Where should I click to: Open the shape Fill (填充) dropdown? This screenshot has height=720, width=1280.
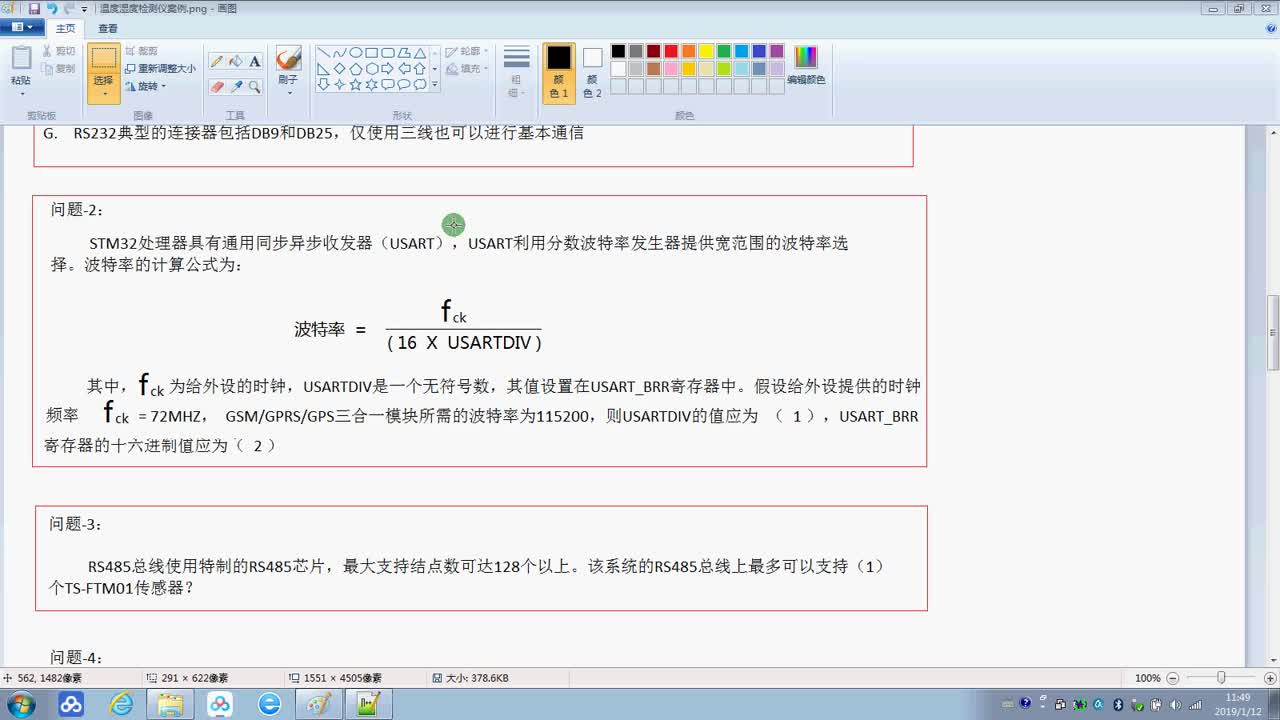[x=467, y=68]
